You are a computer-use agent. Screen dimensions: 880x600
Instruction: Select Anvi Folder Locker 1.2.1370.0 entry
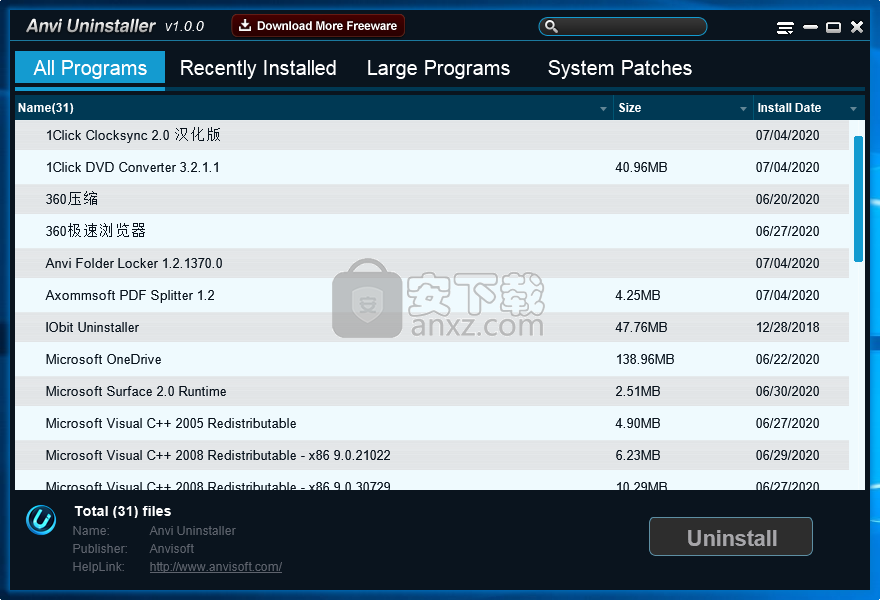134,263
